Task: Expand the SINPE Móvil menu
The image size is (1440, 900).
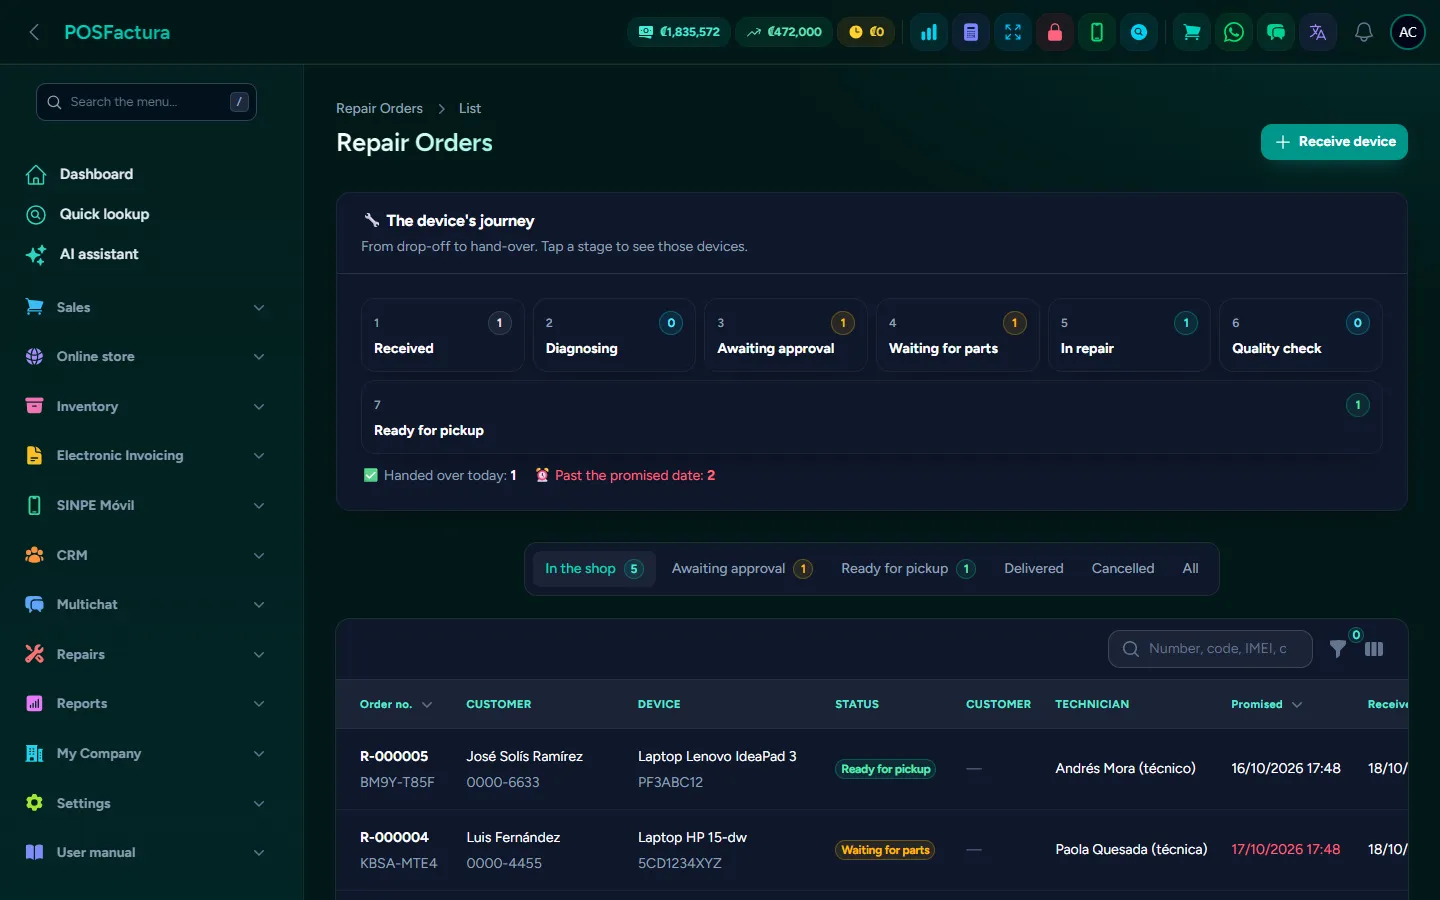Action: coord(145,505)
